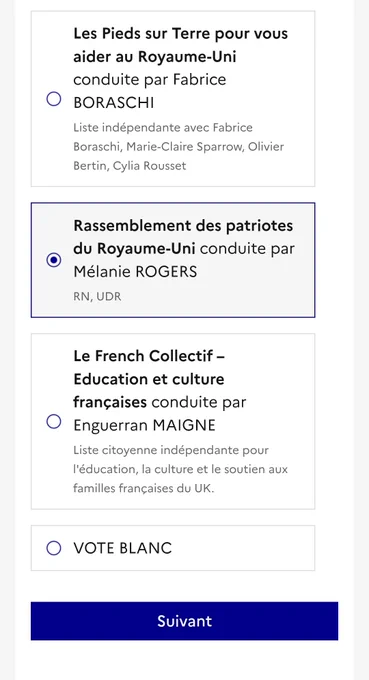Screen dimensions: 369x680
Task: Click the 'Liste citoyenne indépendante pour' description line
Action: (171, 450)
